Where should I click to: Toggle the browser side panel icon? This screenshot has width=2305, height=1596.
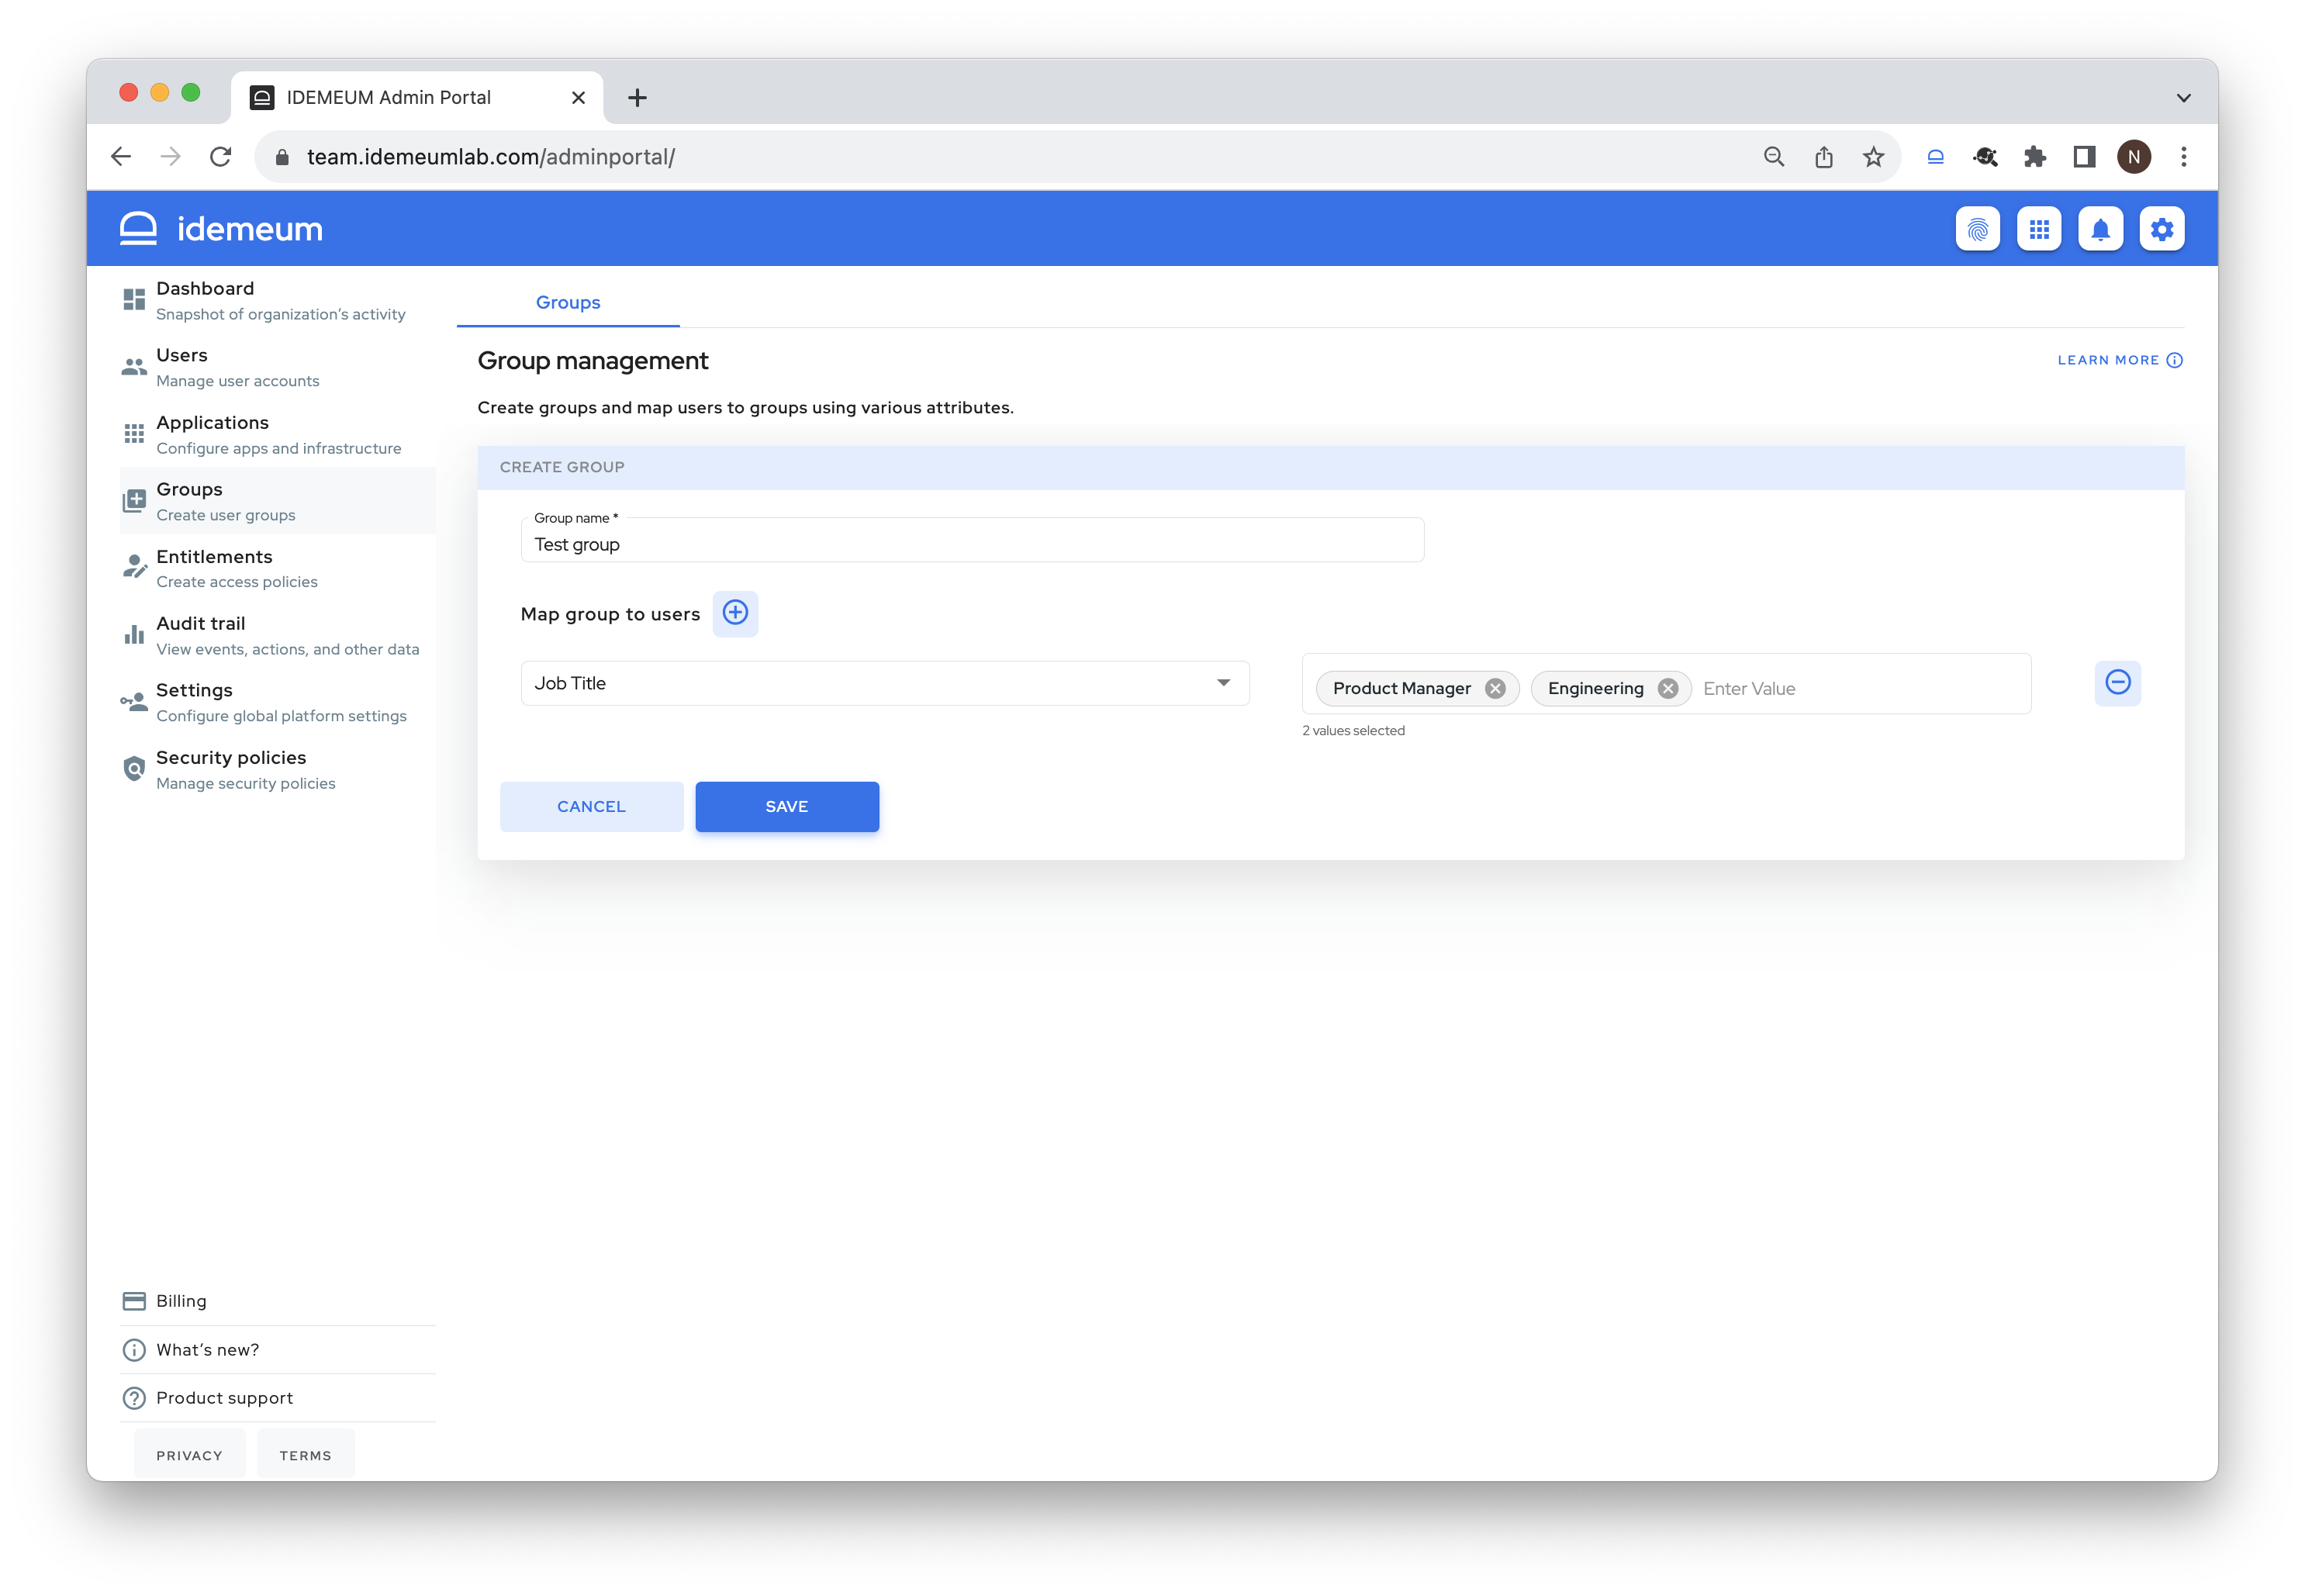click(2084, 157)
